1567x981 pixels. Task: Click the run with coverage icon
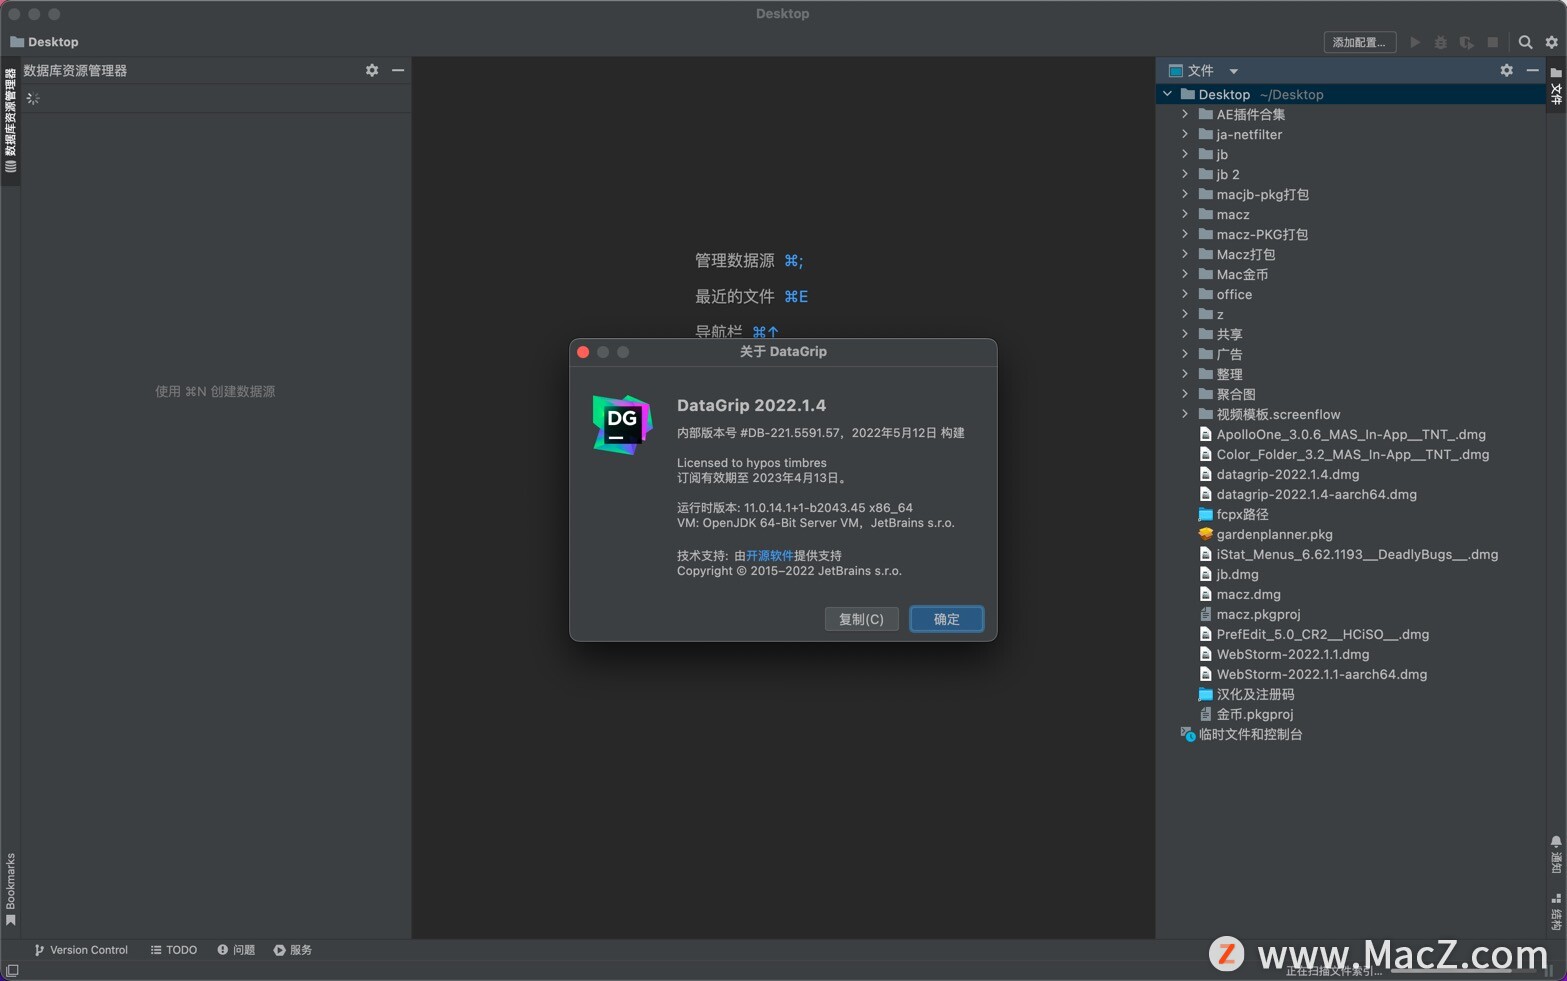click(x=1467, y=42)
